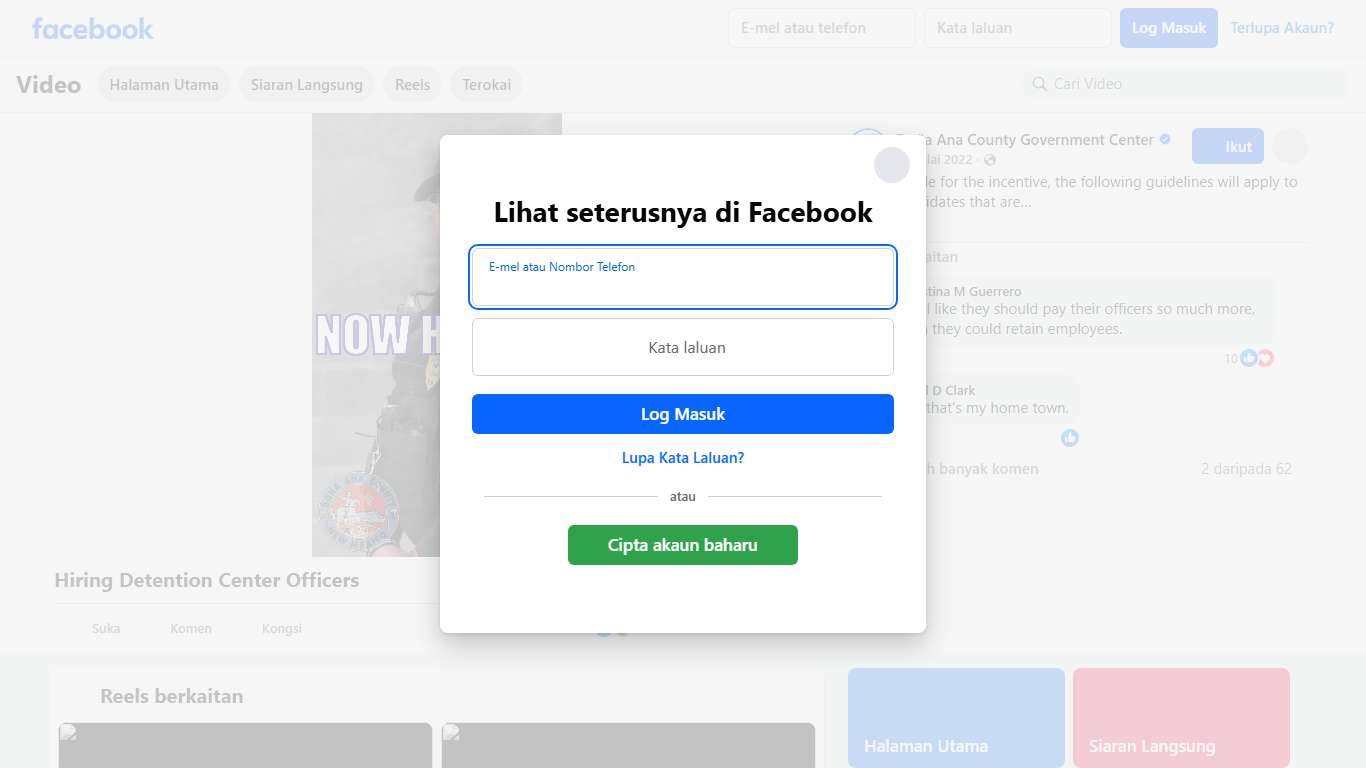Focus the Kata laluan field in dialog
This screenshot has width=1366, height=768.
coord(683,347)
